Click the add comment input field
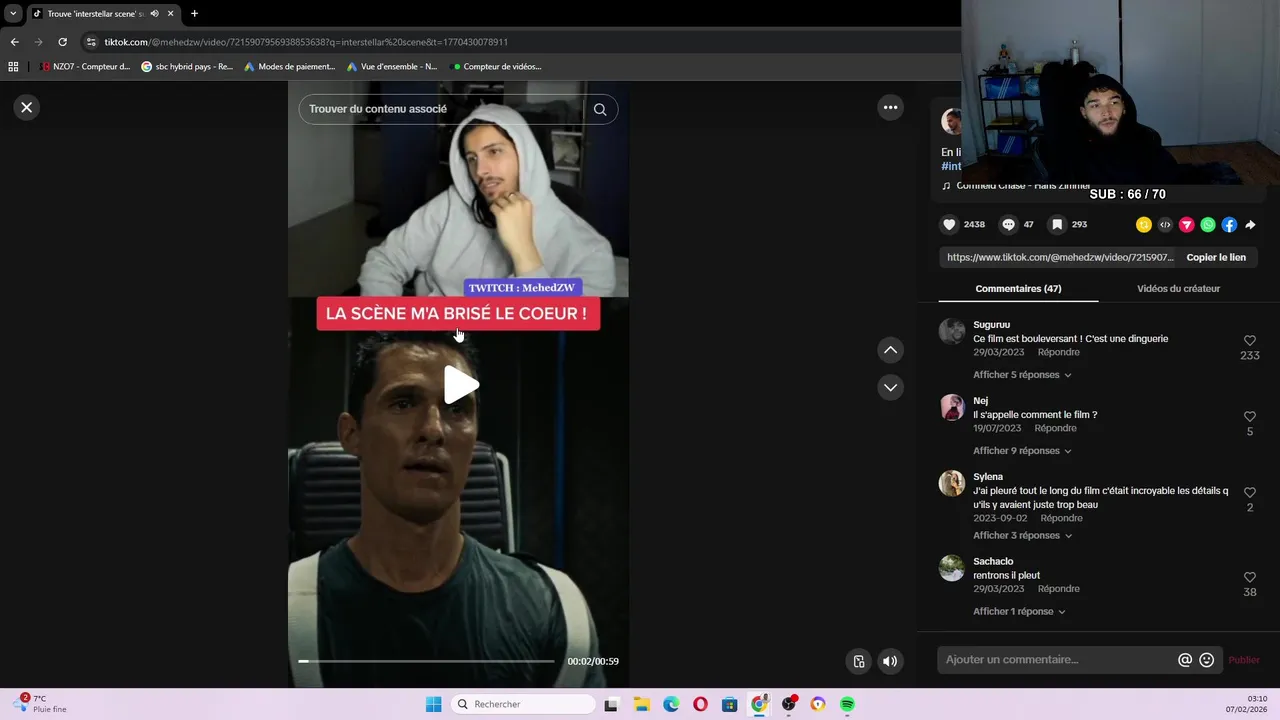Viewport: 1280px width, 720px height. pos(1058,660)
